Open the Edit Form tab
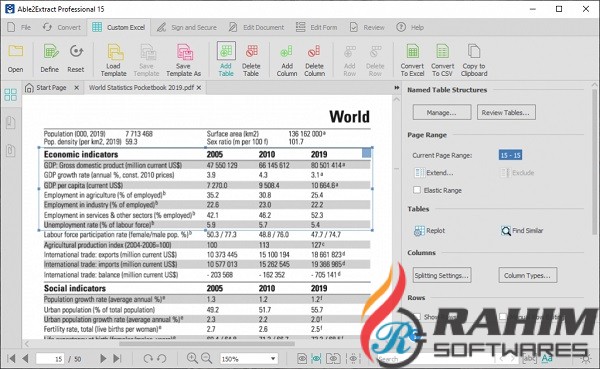The image size is (600, 369). pyautogui.click(x=316, y=27)
